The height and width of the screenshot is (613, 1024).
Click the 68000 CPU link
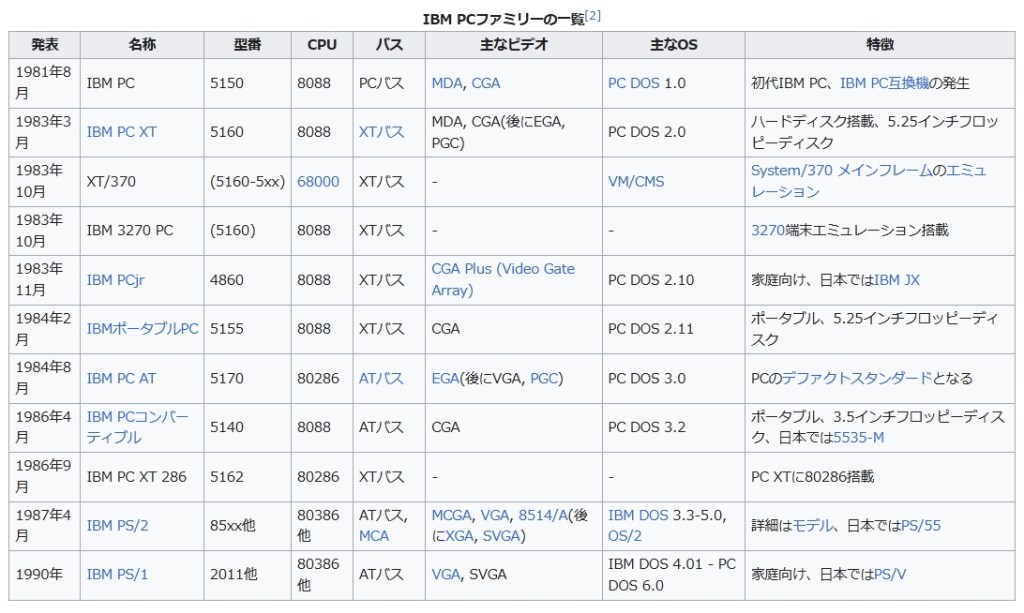point(318,181)
